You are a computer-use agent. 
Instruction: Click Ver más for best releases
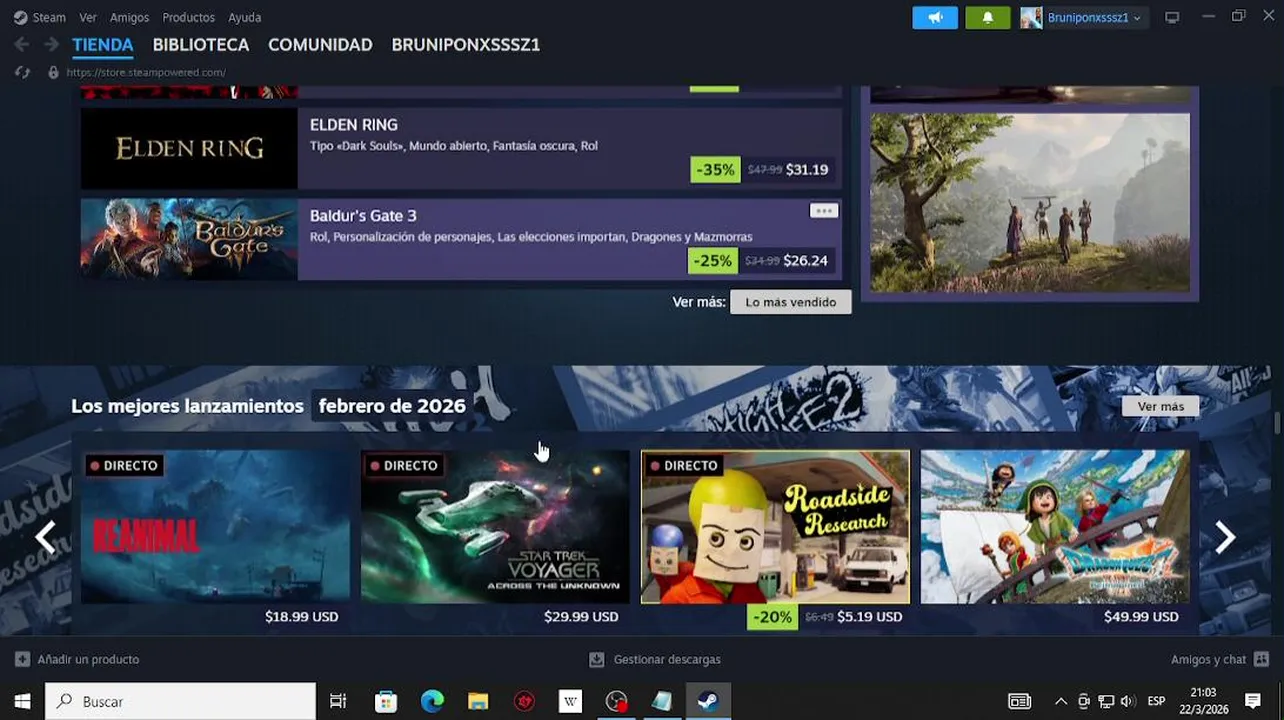(1160, 406)
